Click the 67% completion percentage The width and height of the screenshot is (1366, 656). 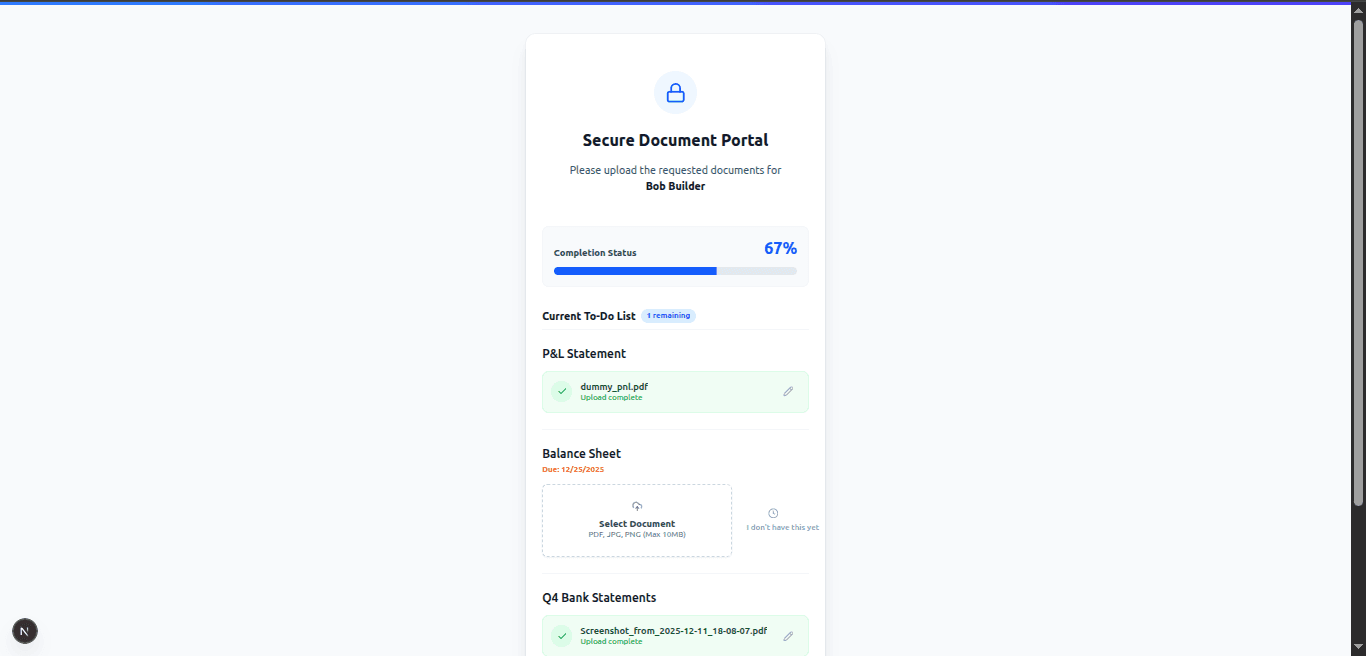(780, 249)
